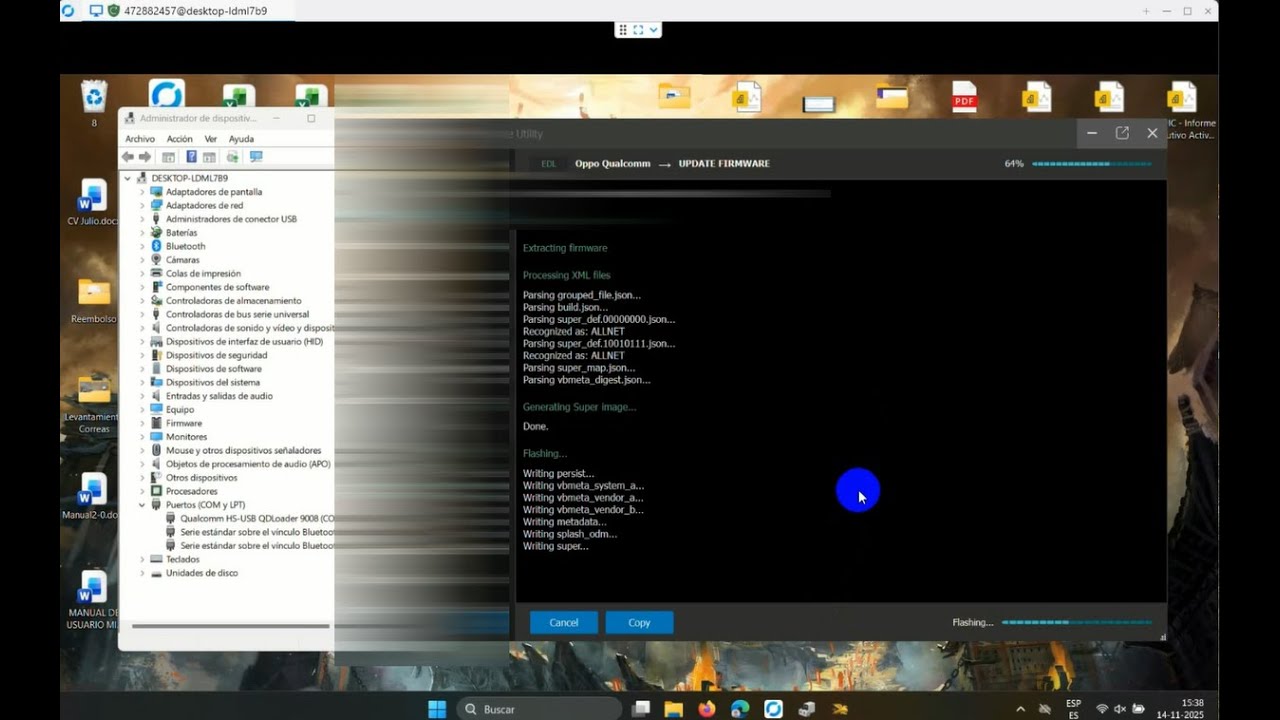Click the Buscar search box in taskbar
The image size is (1280, 720).
coord(541,709)
